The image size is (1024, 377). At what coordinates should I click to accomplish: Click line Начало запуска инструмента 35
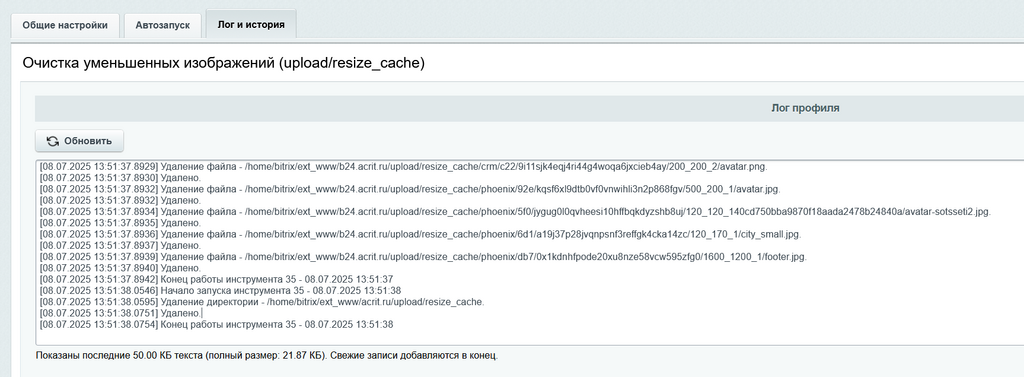point(220,291)
